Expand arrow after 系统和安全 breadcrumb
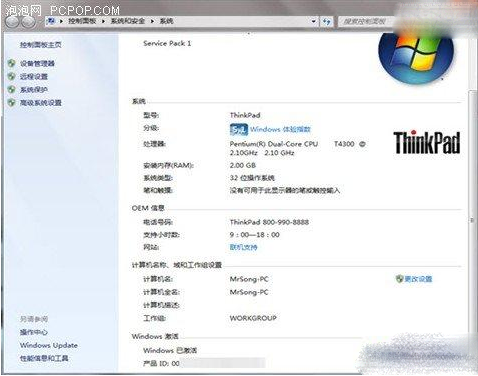 tap(152, 21)
